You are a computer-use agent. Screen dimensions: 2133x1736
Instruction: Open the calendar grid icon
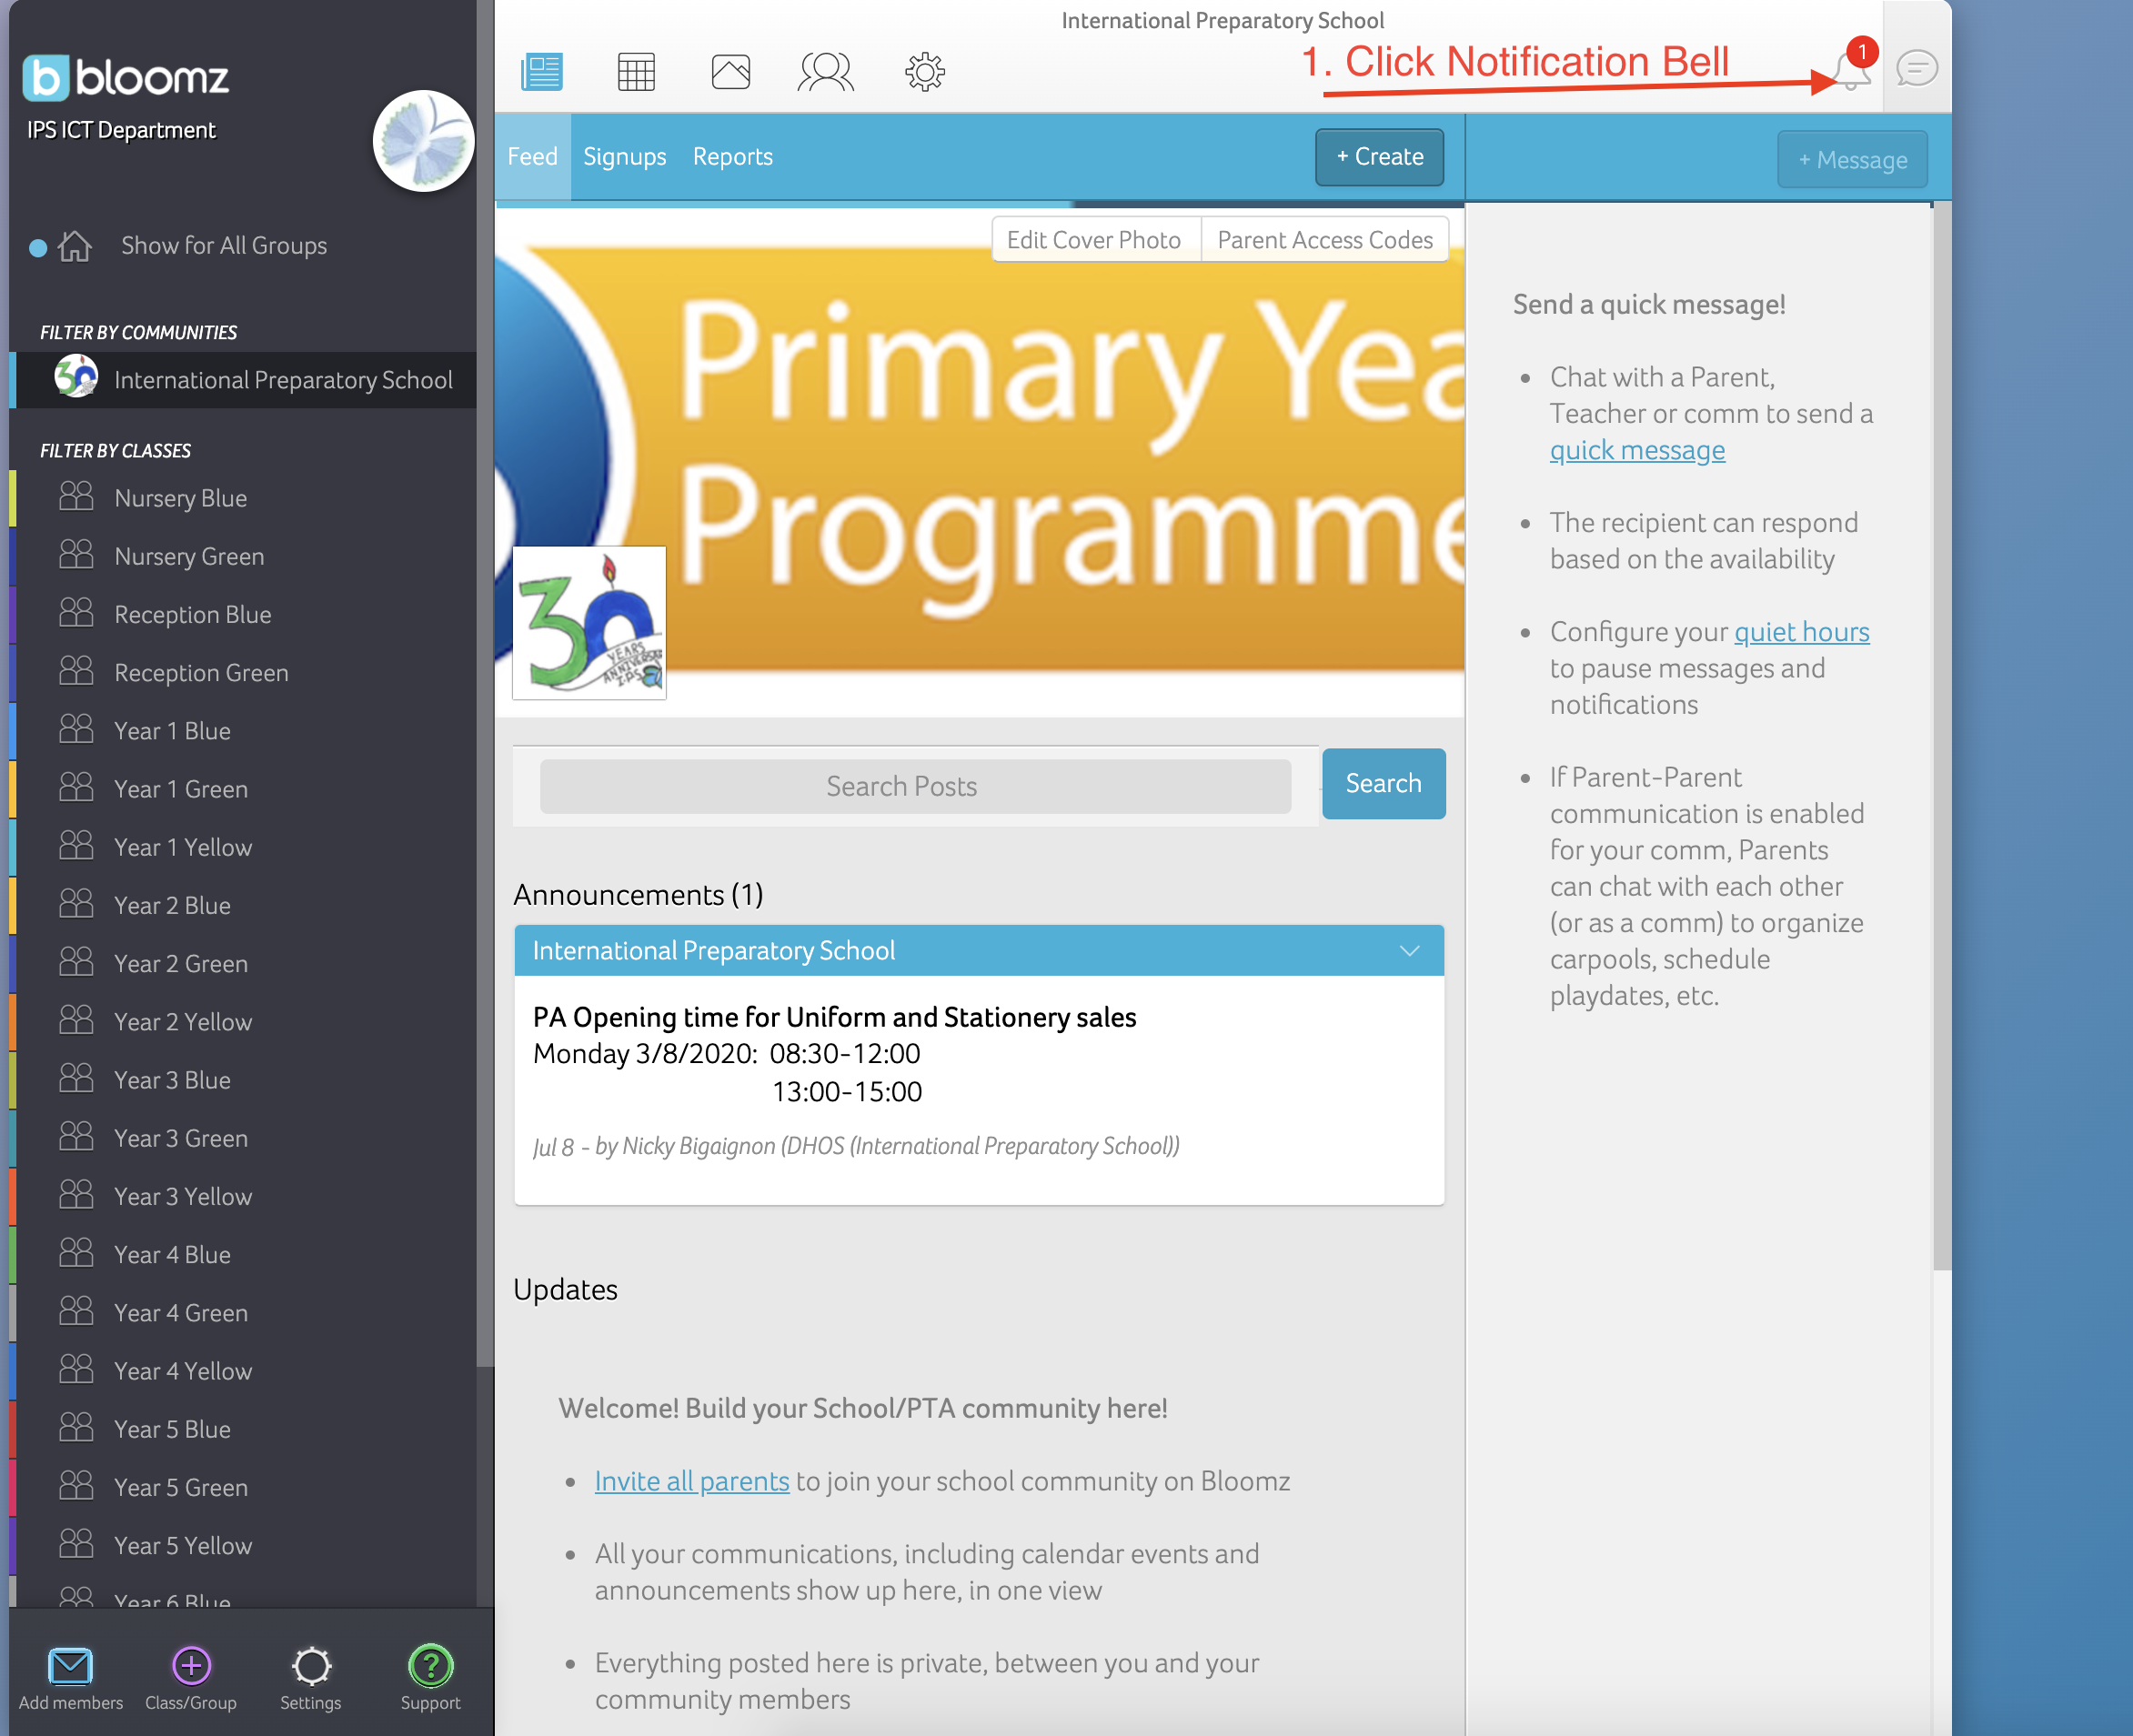636,72
